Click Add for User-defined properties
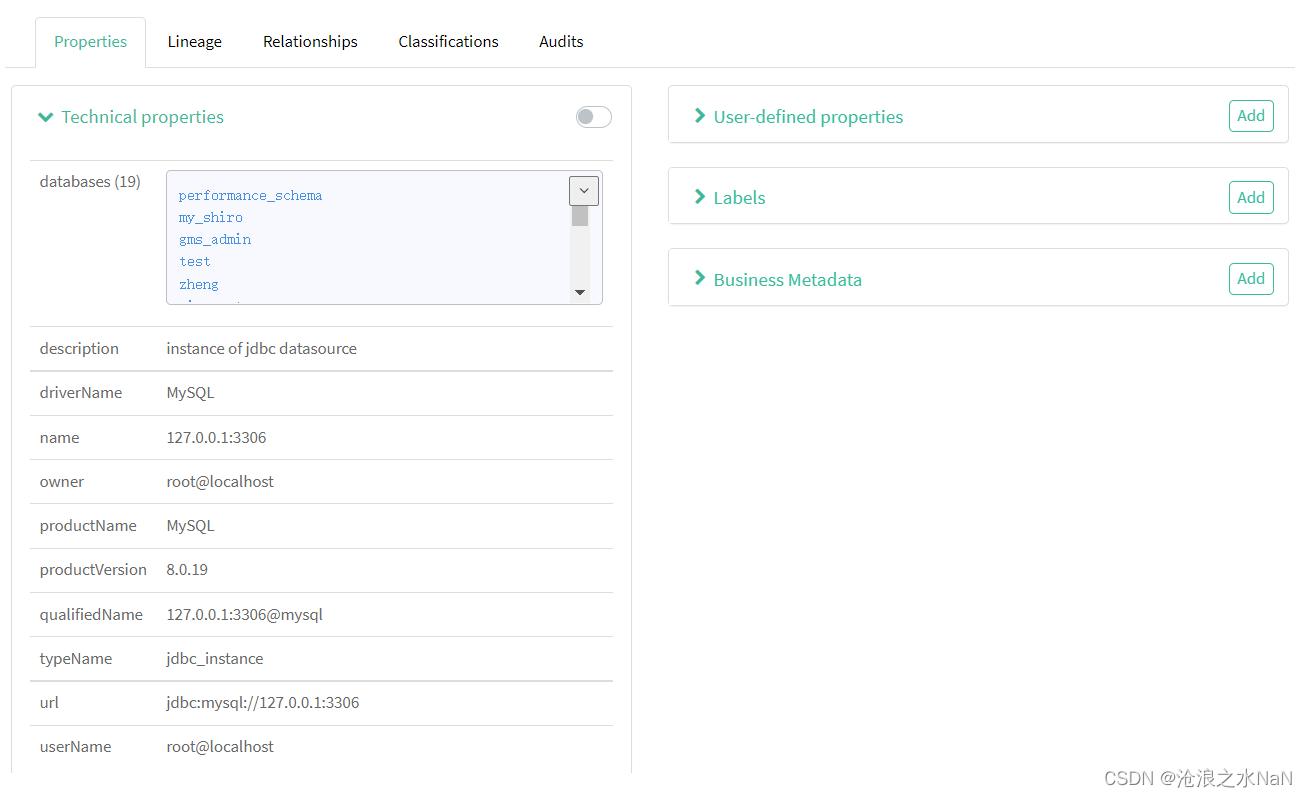Image resolution: width=1307 pixels, height=797 pixels. [x=1251, y=116]
